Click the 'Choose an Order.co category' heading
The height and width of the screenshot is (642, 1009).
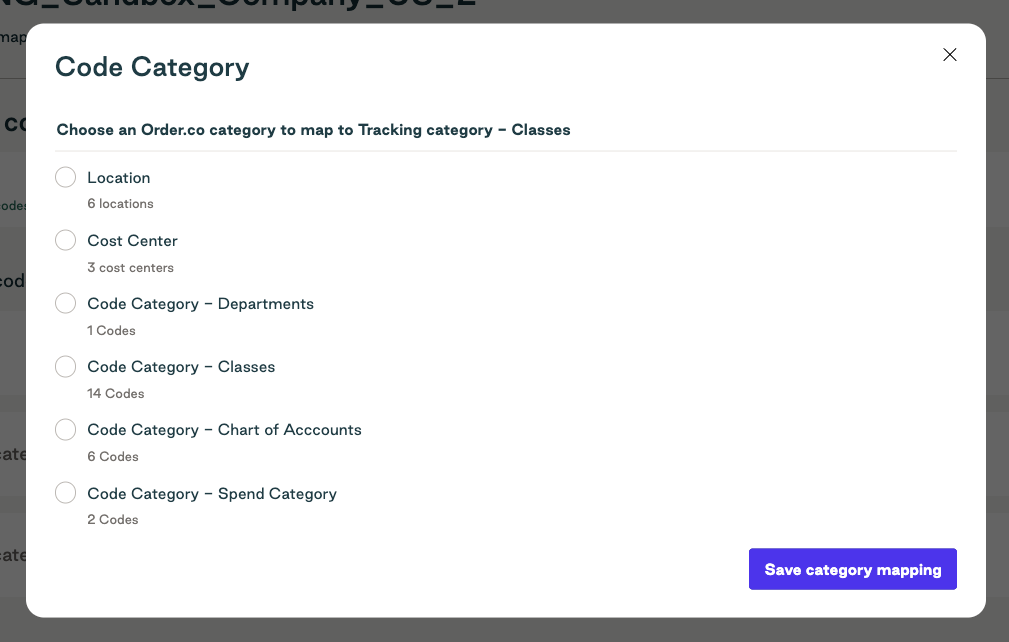(x=313, y=130)
